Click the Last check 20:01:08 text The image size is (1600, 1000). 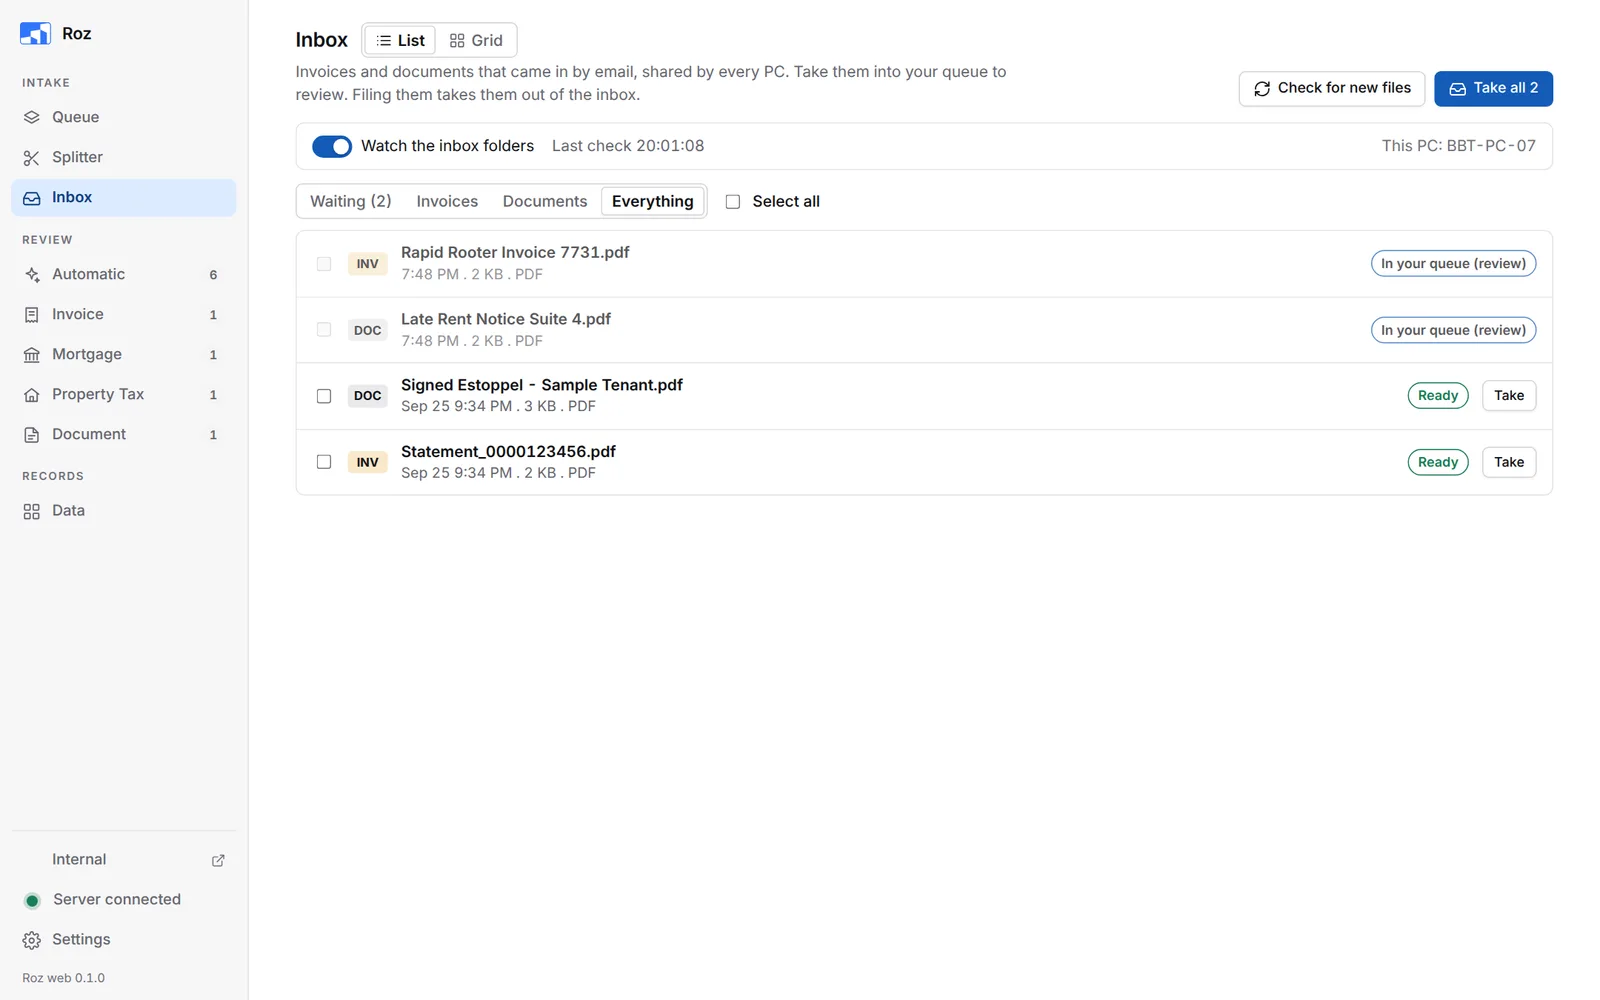[x=628, y=146]
